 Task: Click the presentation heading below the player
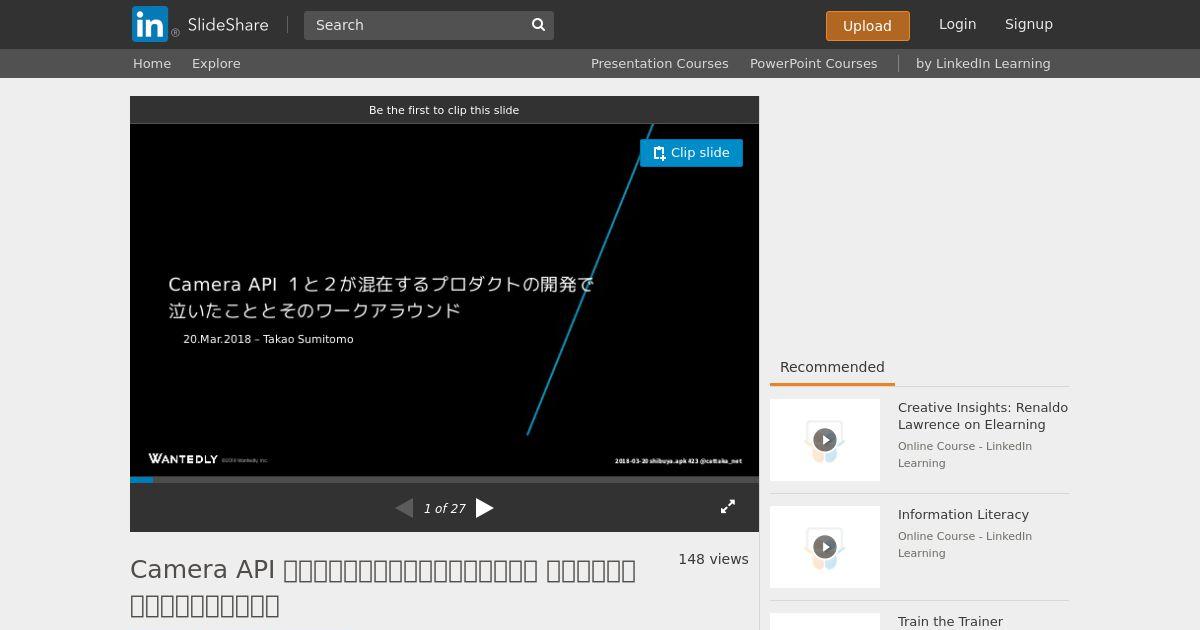tap(383, 587)
